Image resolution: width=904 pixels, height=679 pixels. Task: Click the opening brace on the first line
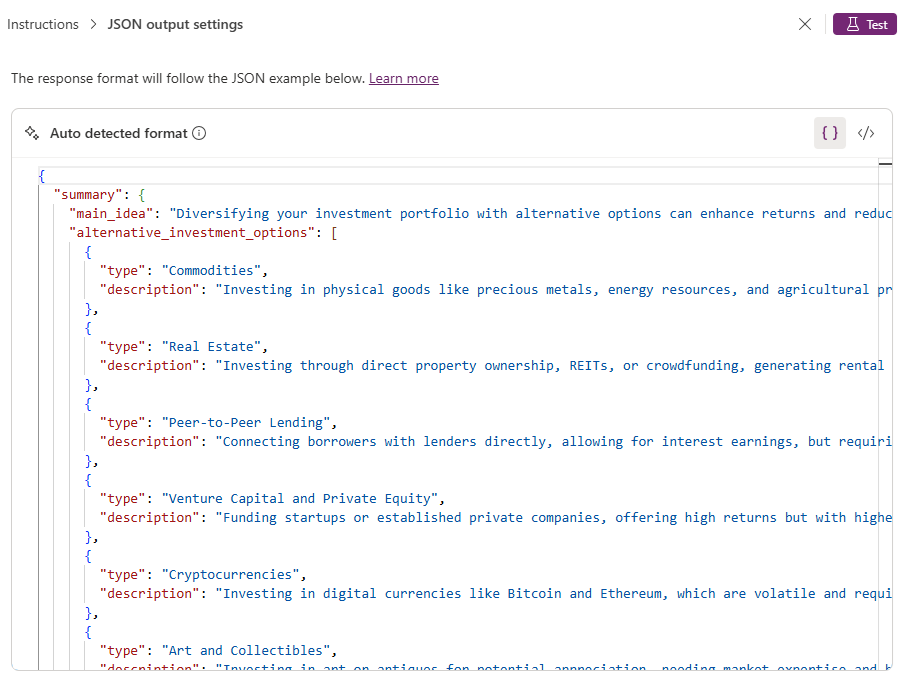pyautogui.click(x=41, y=175)
